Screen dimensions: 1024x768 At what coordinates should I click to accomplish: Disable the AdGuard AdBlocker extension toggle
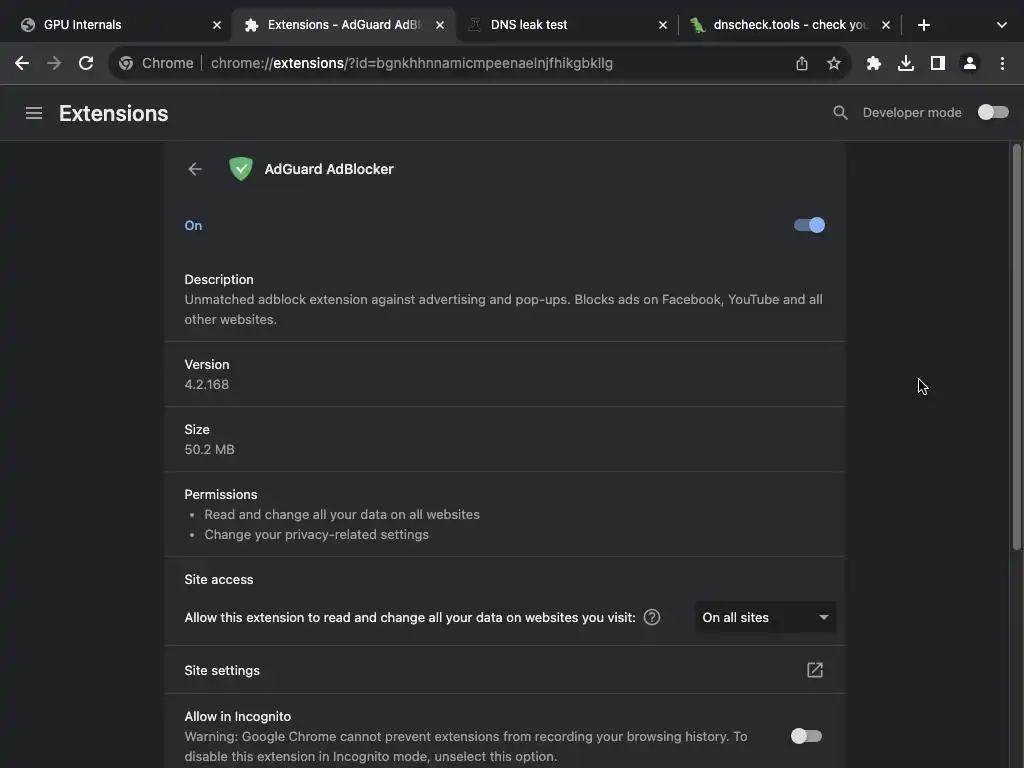click(809, 225)
